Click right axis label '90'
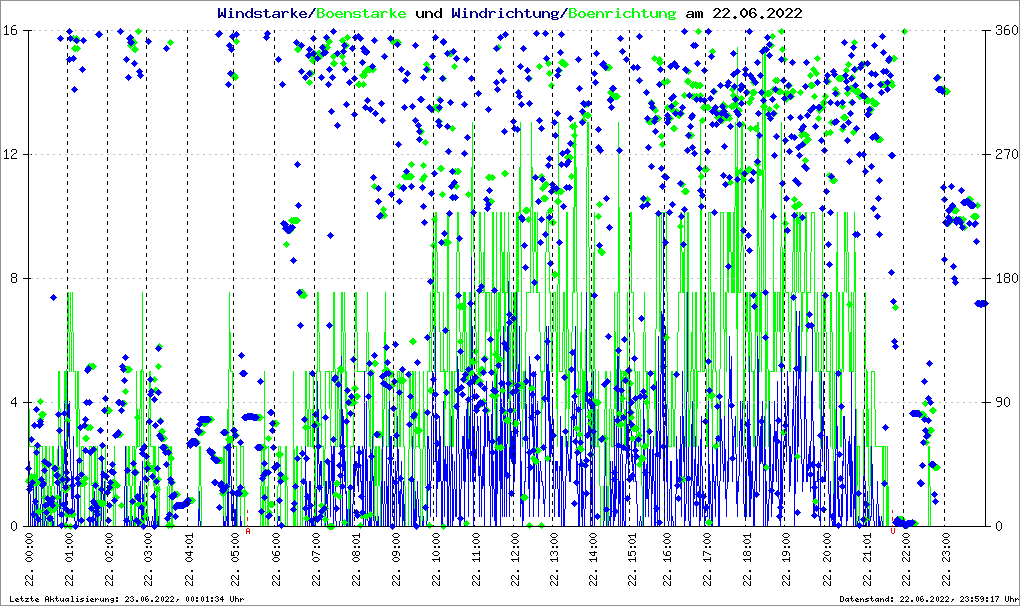Screen dimensions: 1020x606 coord(1003,402)
